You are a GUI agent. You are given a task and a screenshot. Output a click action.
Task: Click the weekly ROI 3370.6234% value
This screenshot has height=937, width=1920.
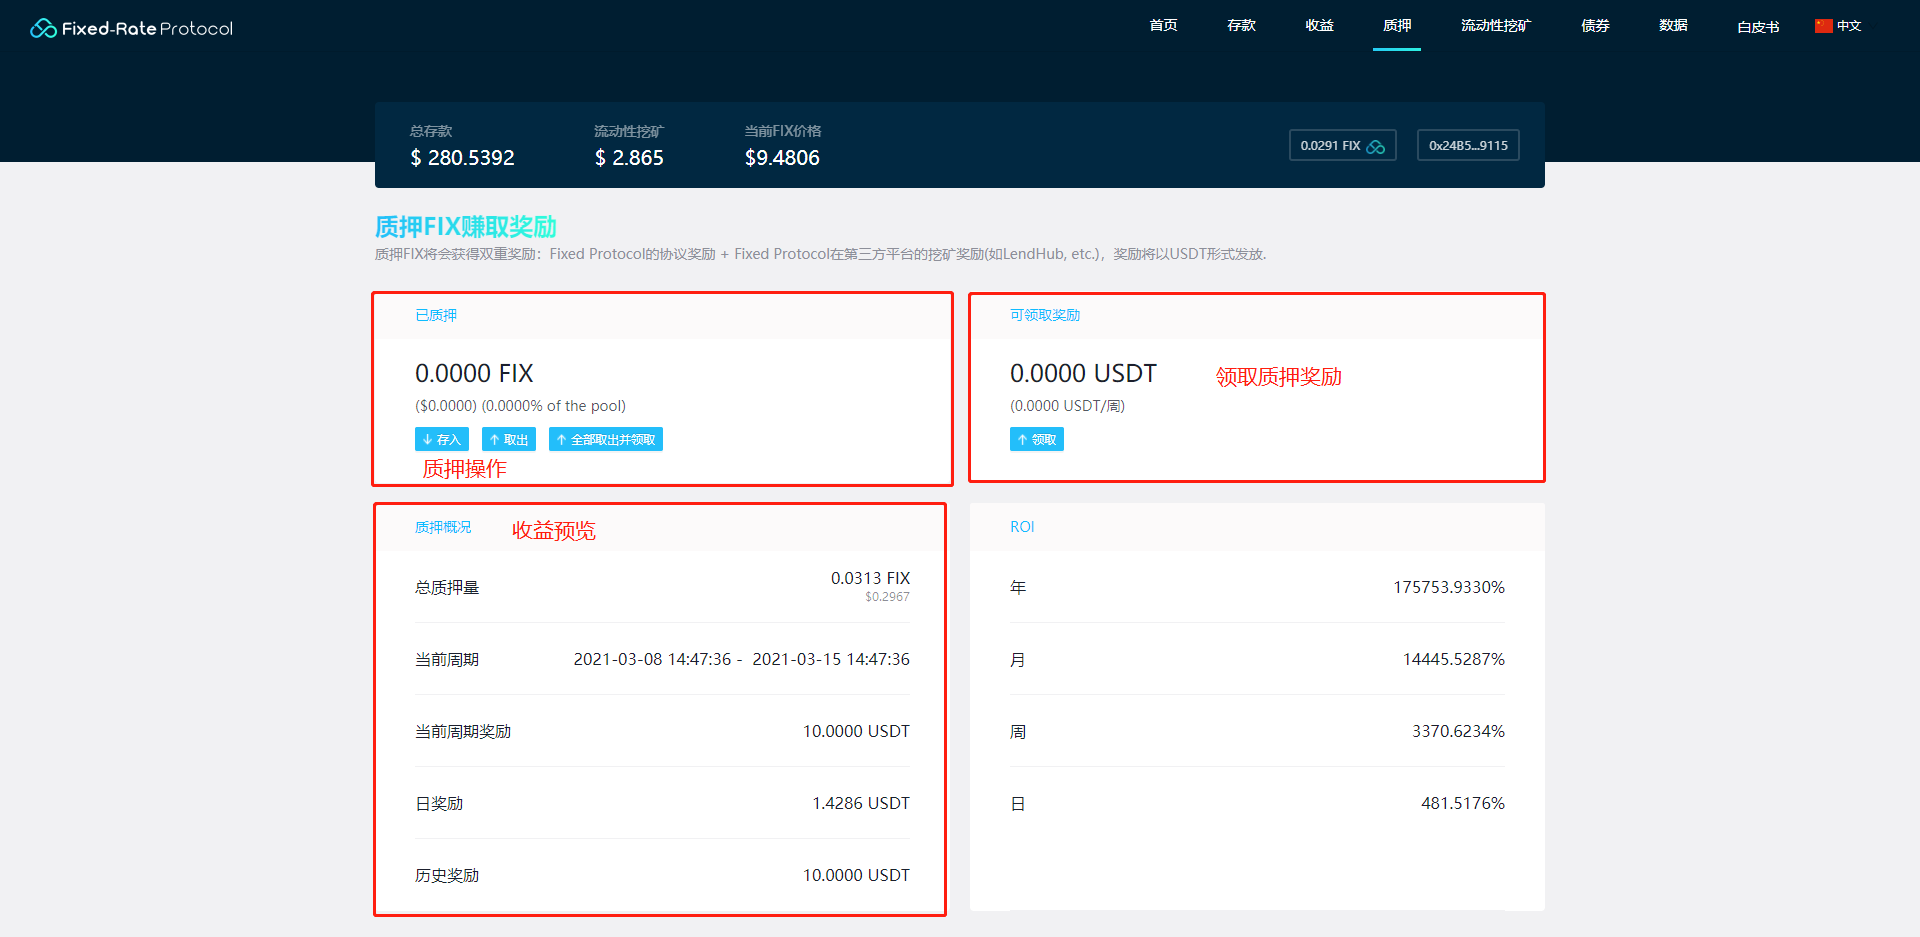[1458, 731]
